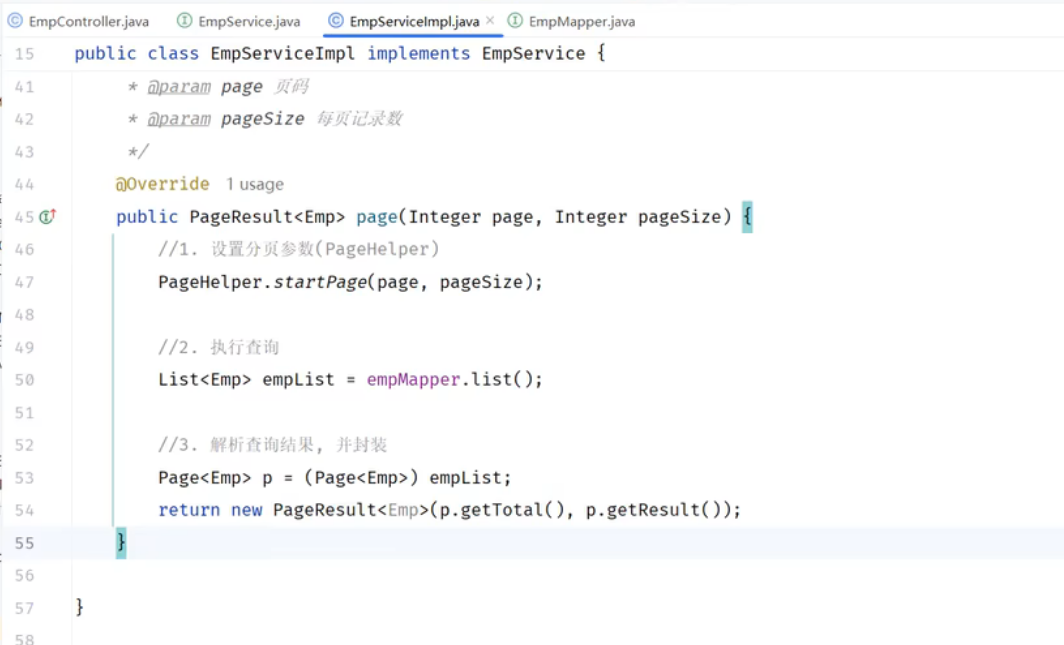Click the closing class brace on line 57
This screenshot has height=645, width=1064.
pos(79,606)
